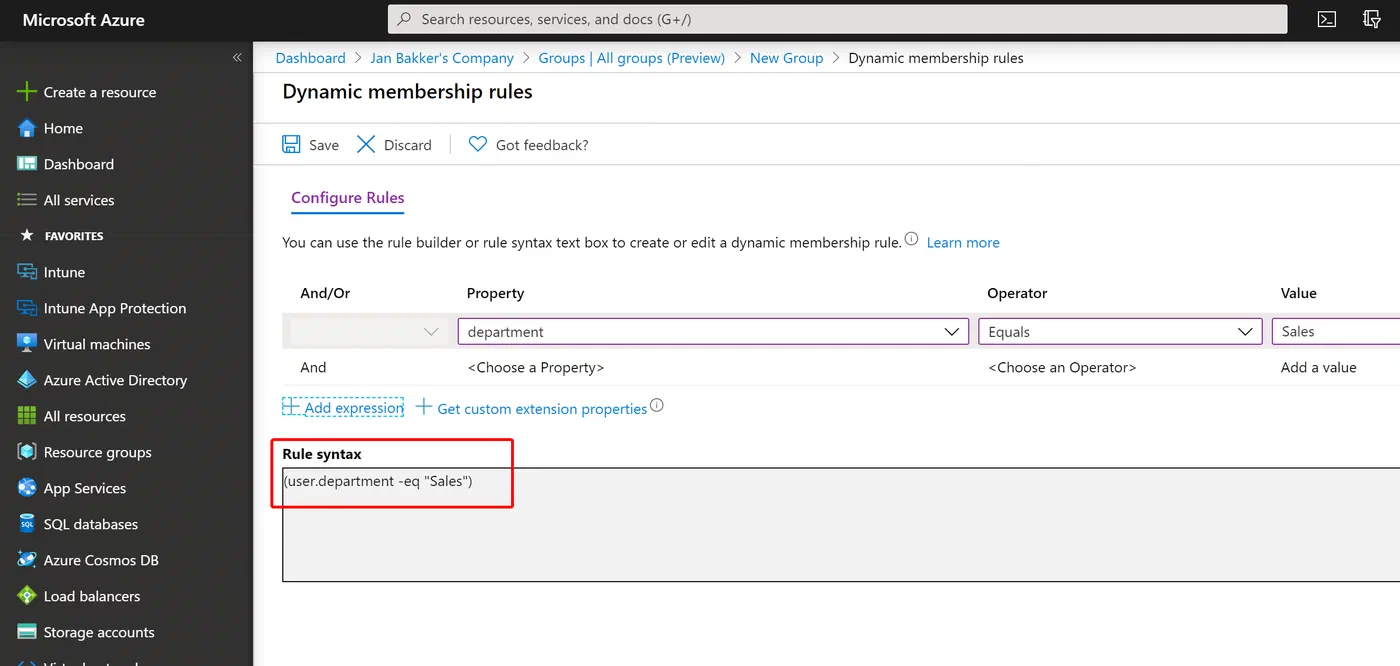
Task: Go to Dashboard breadcrumb link
Action: coord(311,58)
